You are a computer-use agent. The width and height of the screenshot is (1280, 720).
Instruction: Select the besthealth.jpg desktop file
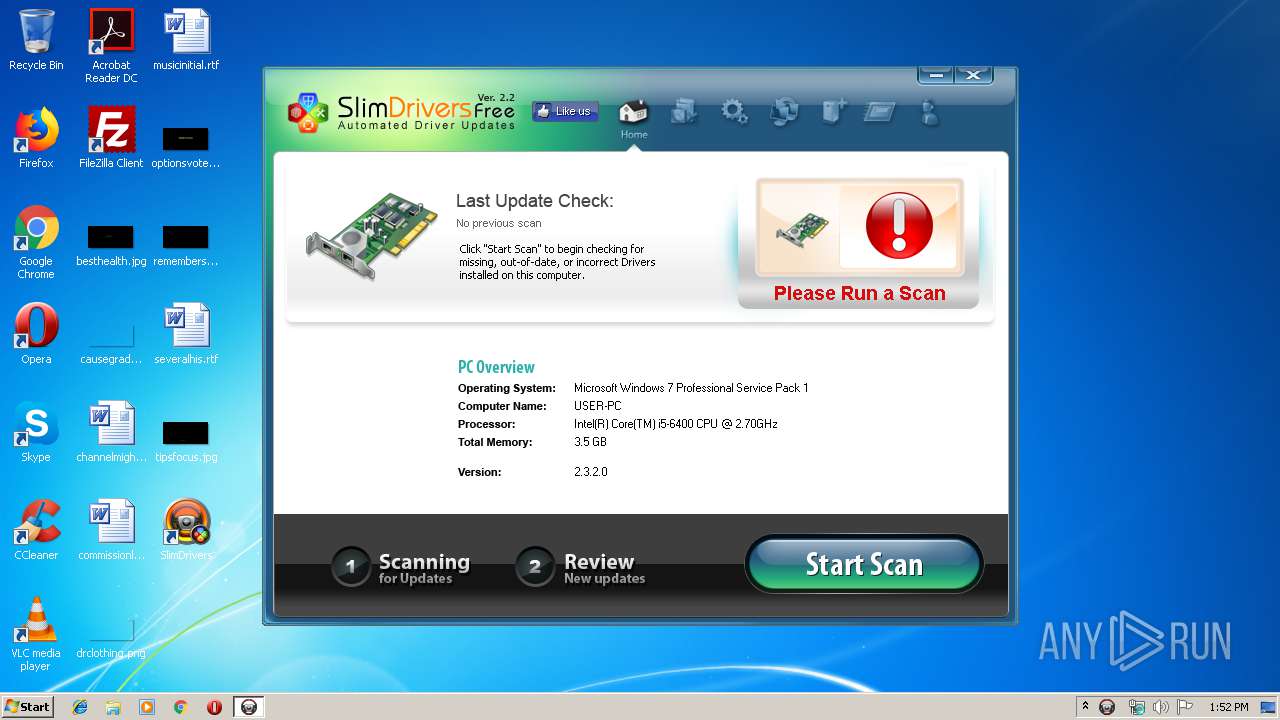pos(111,244)
